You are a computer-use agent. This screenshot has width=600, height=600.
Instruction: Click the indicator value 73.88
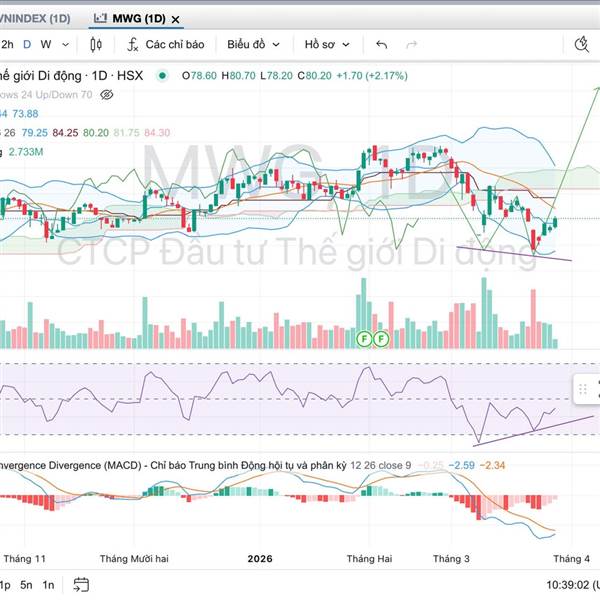(25, 114)
